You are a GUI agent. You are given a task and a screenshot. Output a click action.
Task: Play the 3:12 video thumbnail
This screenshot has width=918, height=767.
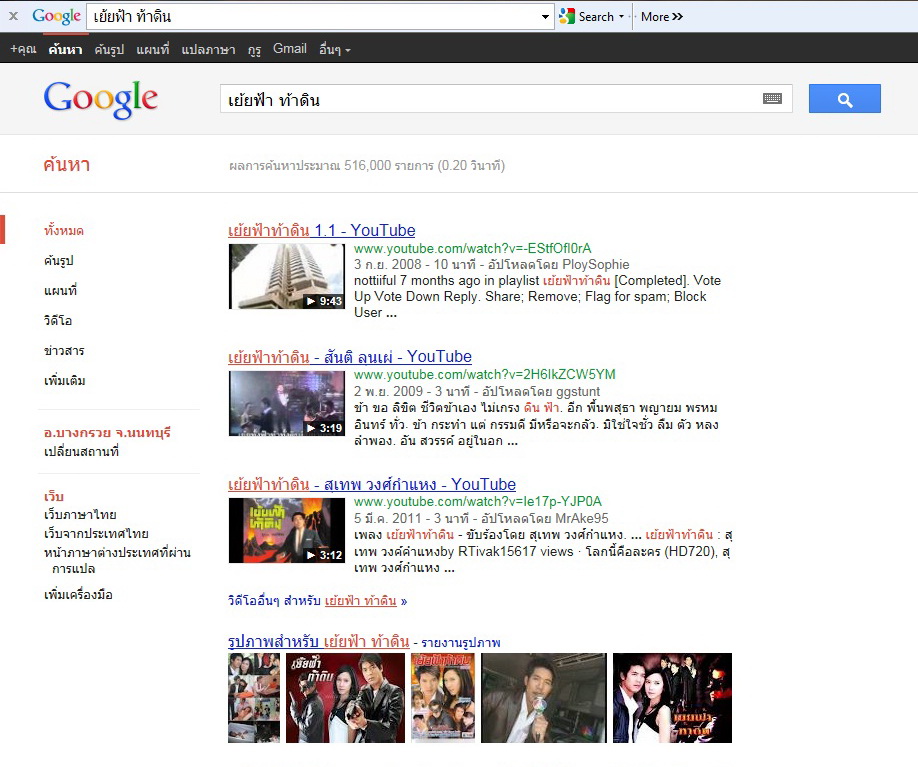pyautogui.click(x=287, y=530)
